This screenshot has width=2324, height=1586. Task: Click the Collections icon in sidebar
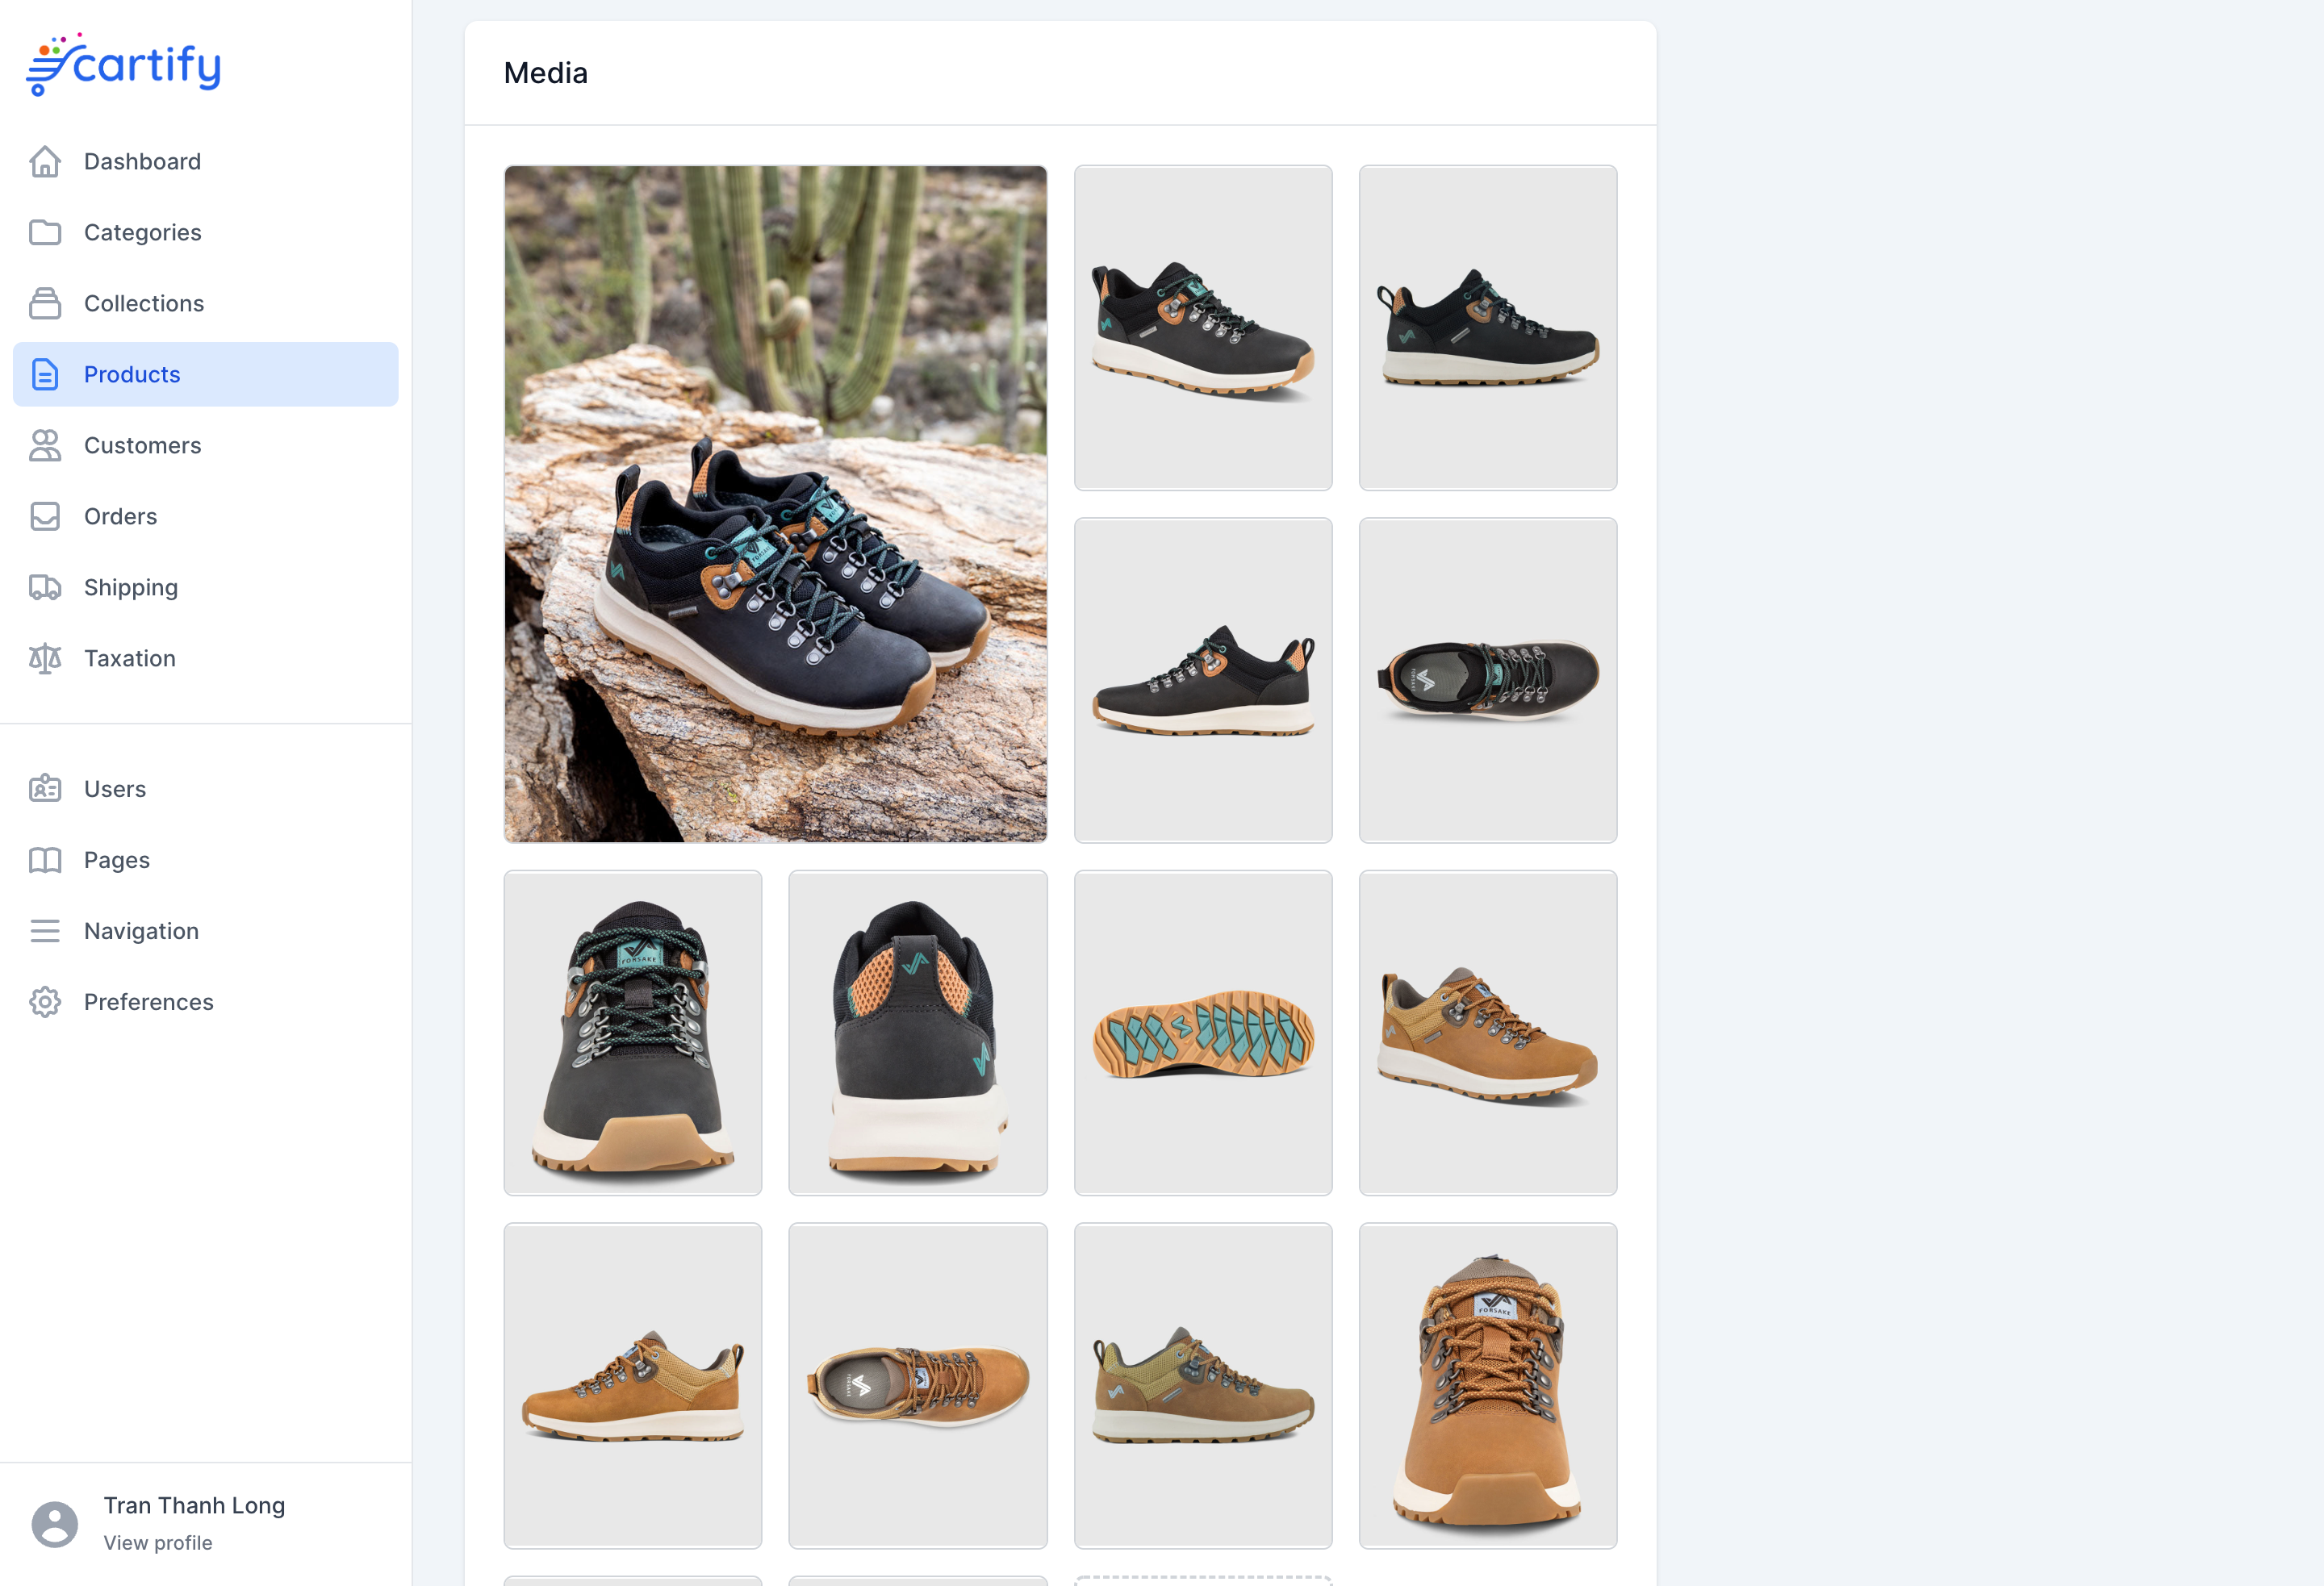(45, 303)
